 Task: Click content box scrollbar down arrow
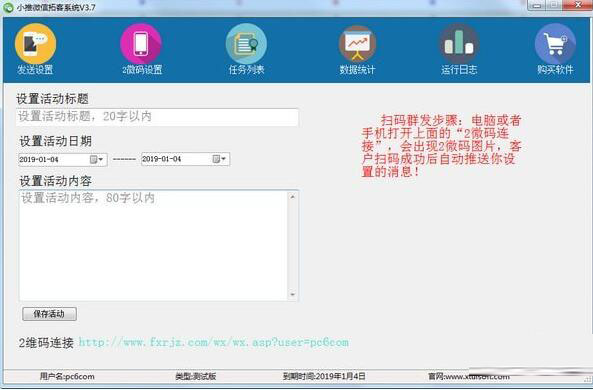pyautogui.click(x=292, y=294)
